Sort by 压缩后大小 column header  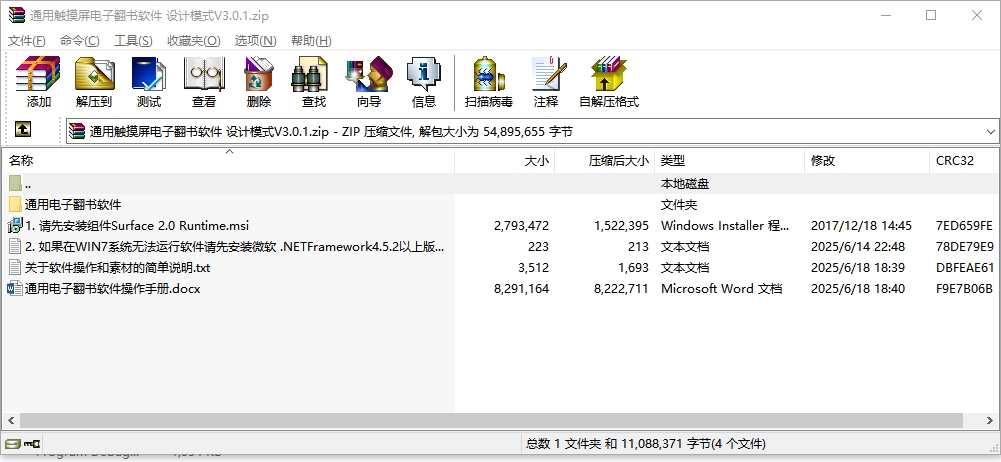pos(605,161)
